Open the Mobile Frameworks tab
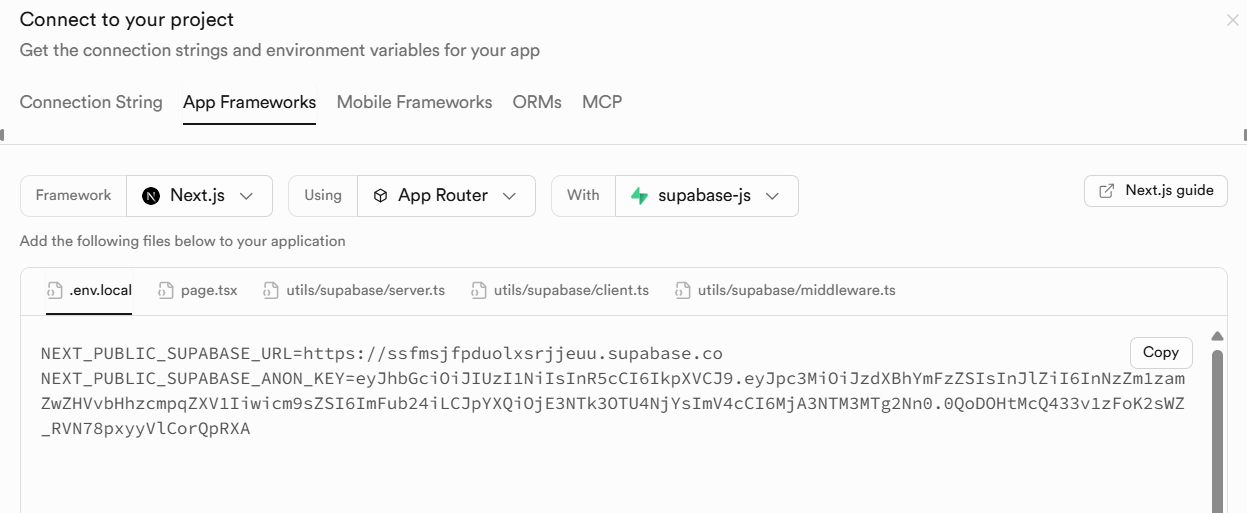The image size is (1247, 513). tap(414, 102)
